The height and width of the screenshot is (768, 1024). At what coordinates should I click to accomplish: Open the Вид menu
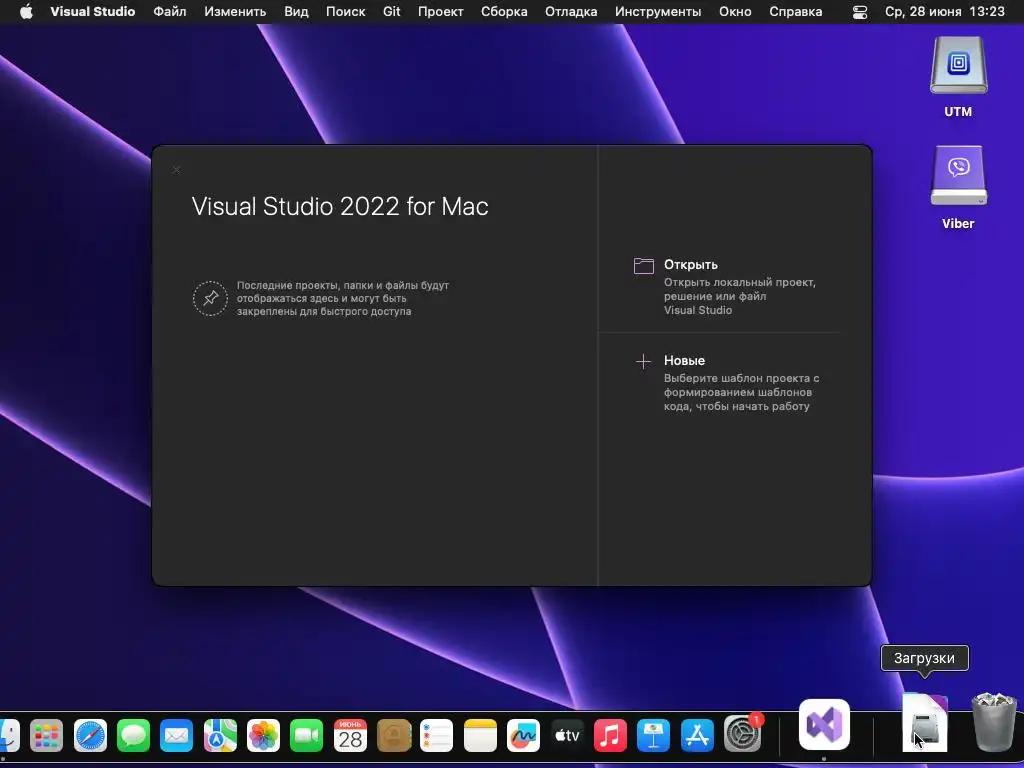296,11
